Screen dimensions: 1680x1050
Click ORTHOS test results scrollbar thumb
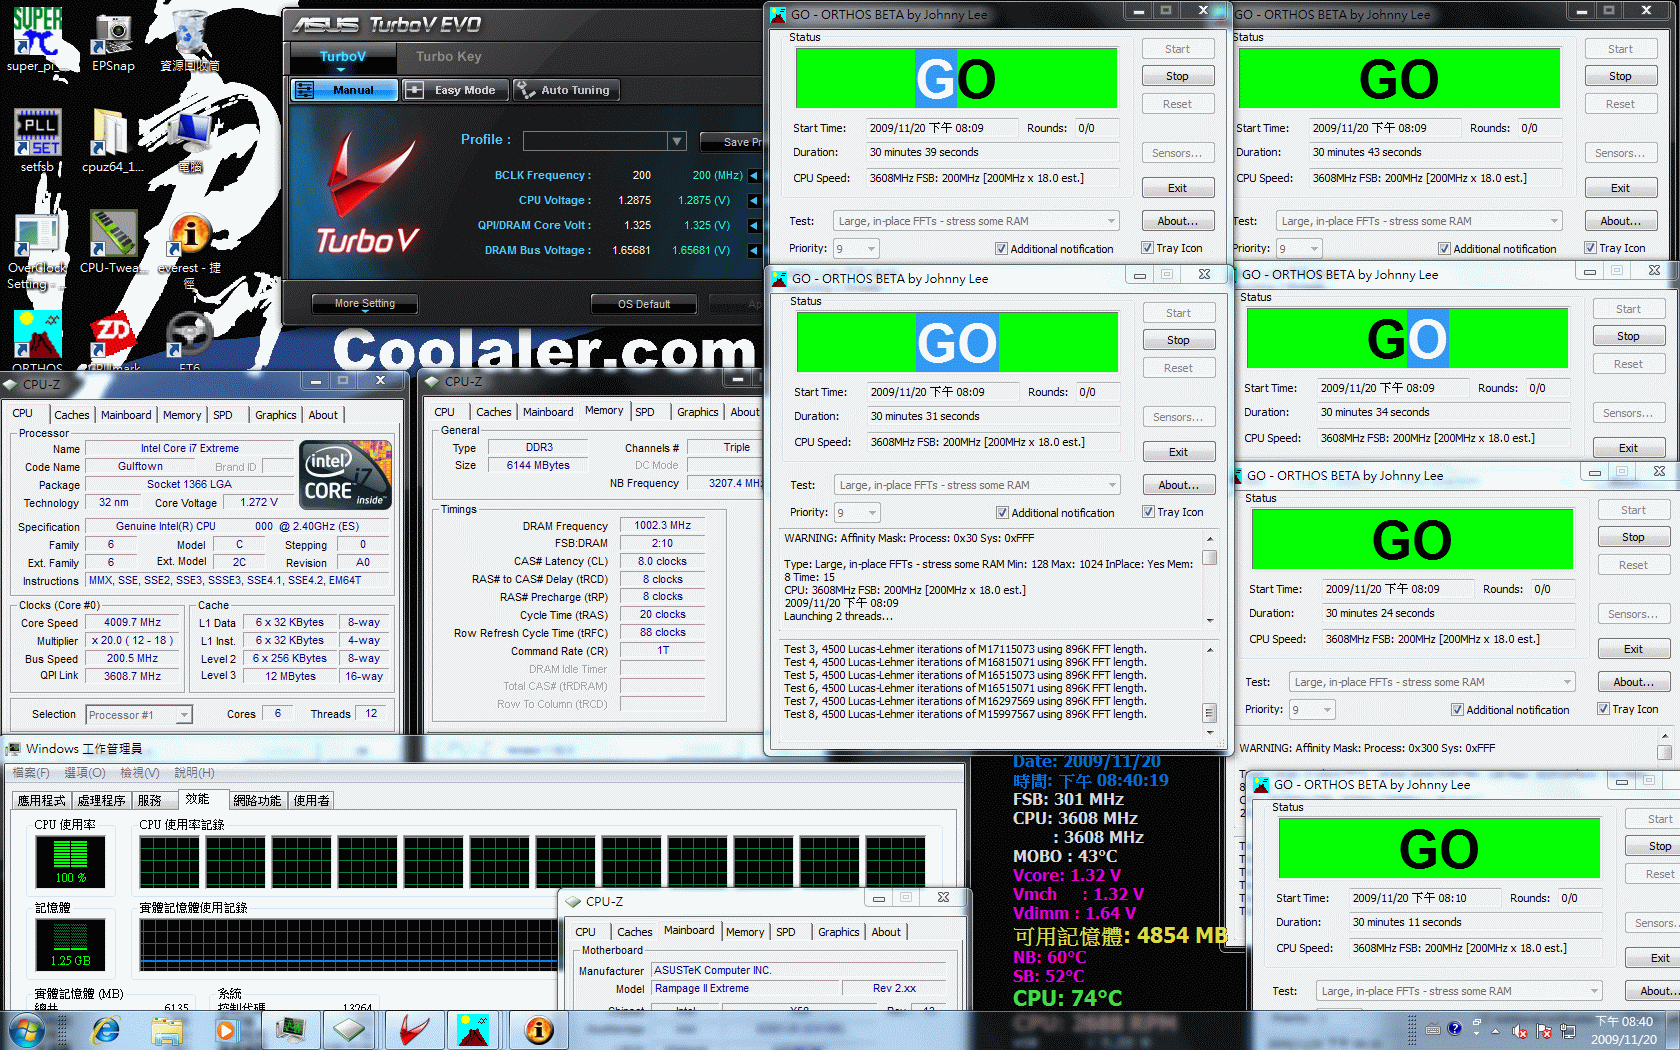pos(1209,713)
